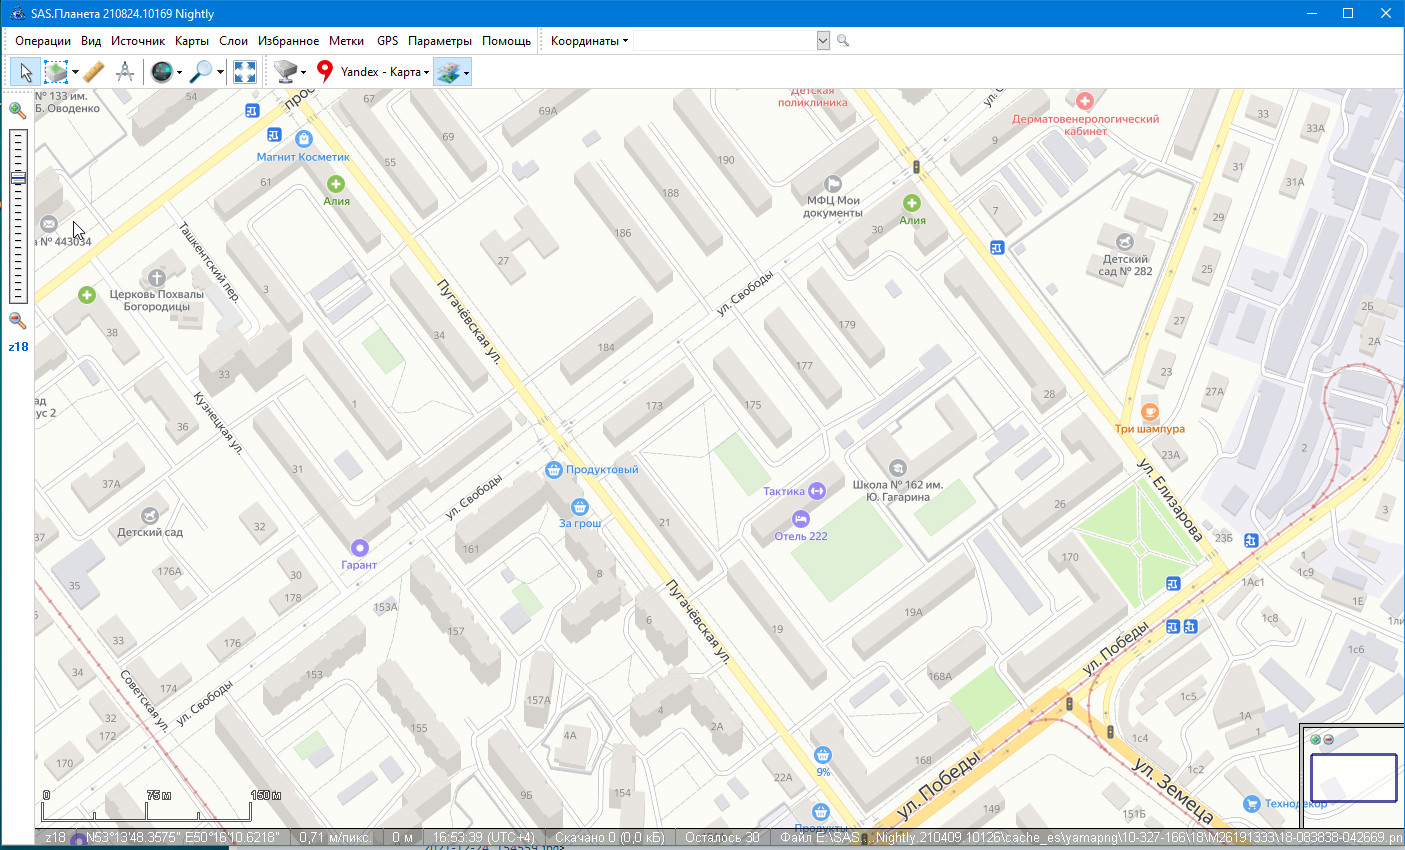Toggle the red placemark visibility pin
1405x850 pixels.
[x=324, y=72]
